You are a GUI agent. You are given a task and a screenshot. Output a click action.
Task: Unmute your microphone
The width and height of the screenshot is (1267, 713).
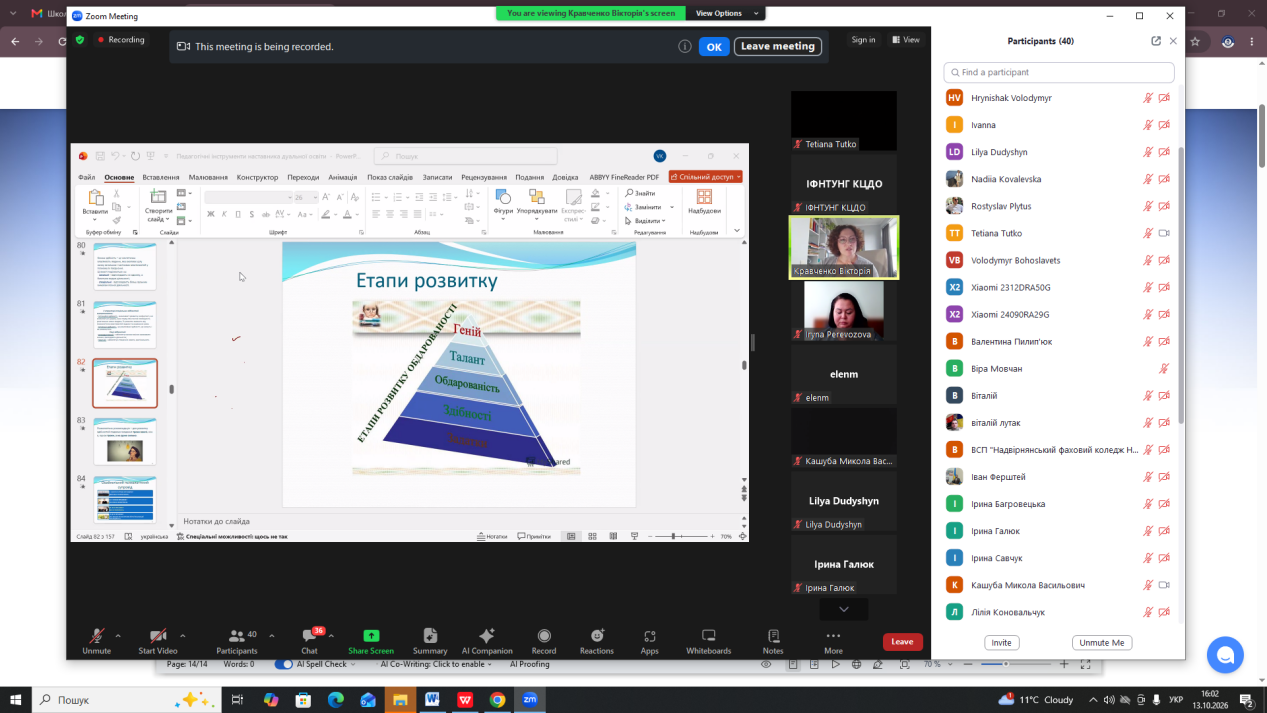(97, 640)
